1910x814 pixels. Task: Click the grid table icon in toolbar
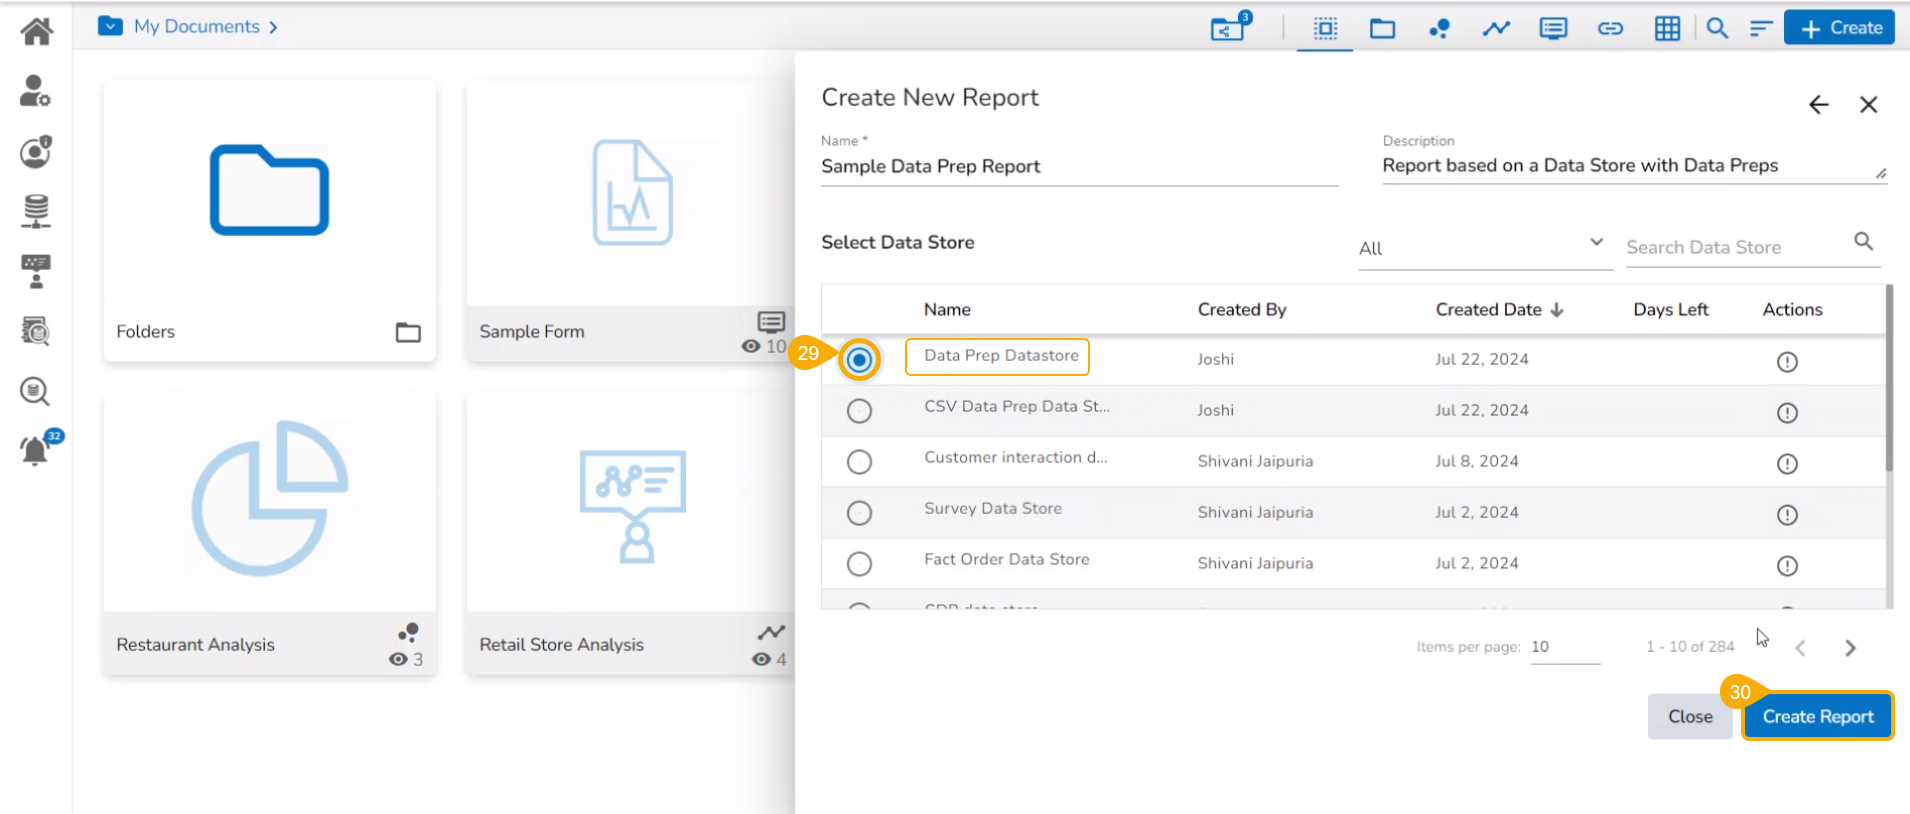click(1667, 29)
